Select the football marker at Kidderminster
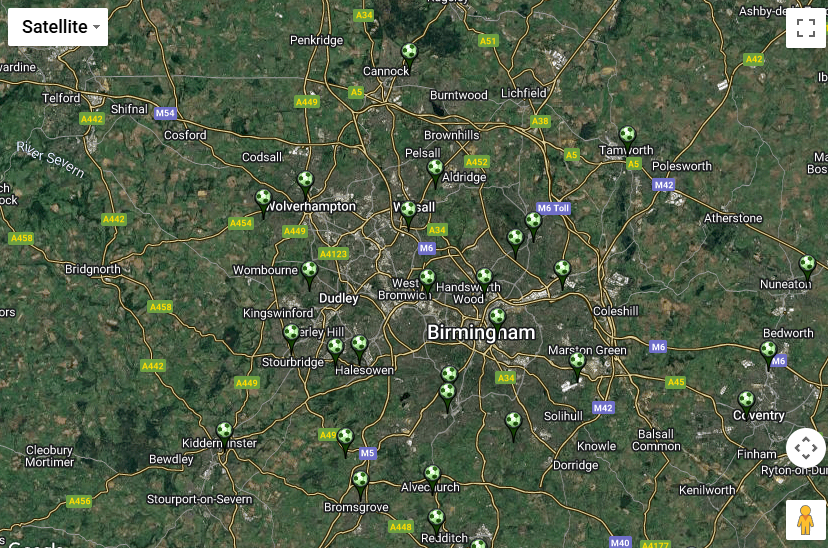Image resolution: width=828 pixels, height=548 pixels. [x=224, y=435]
